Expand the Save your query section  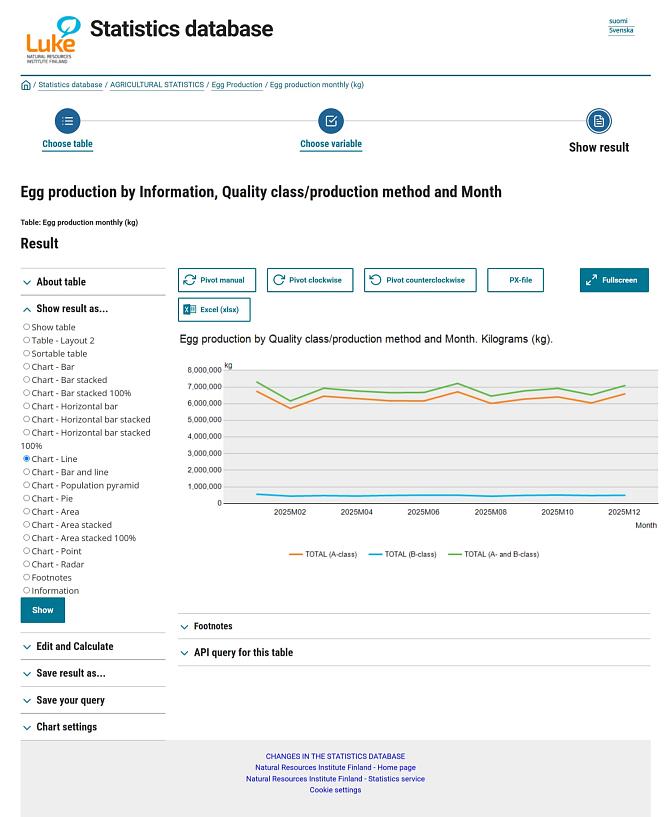click(93, 701)
